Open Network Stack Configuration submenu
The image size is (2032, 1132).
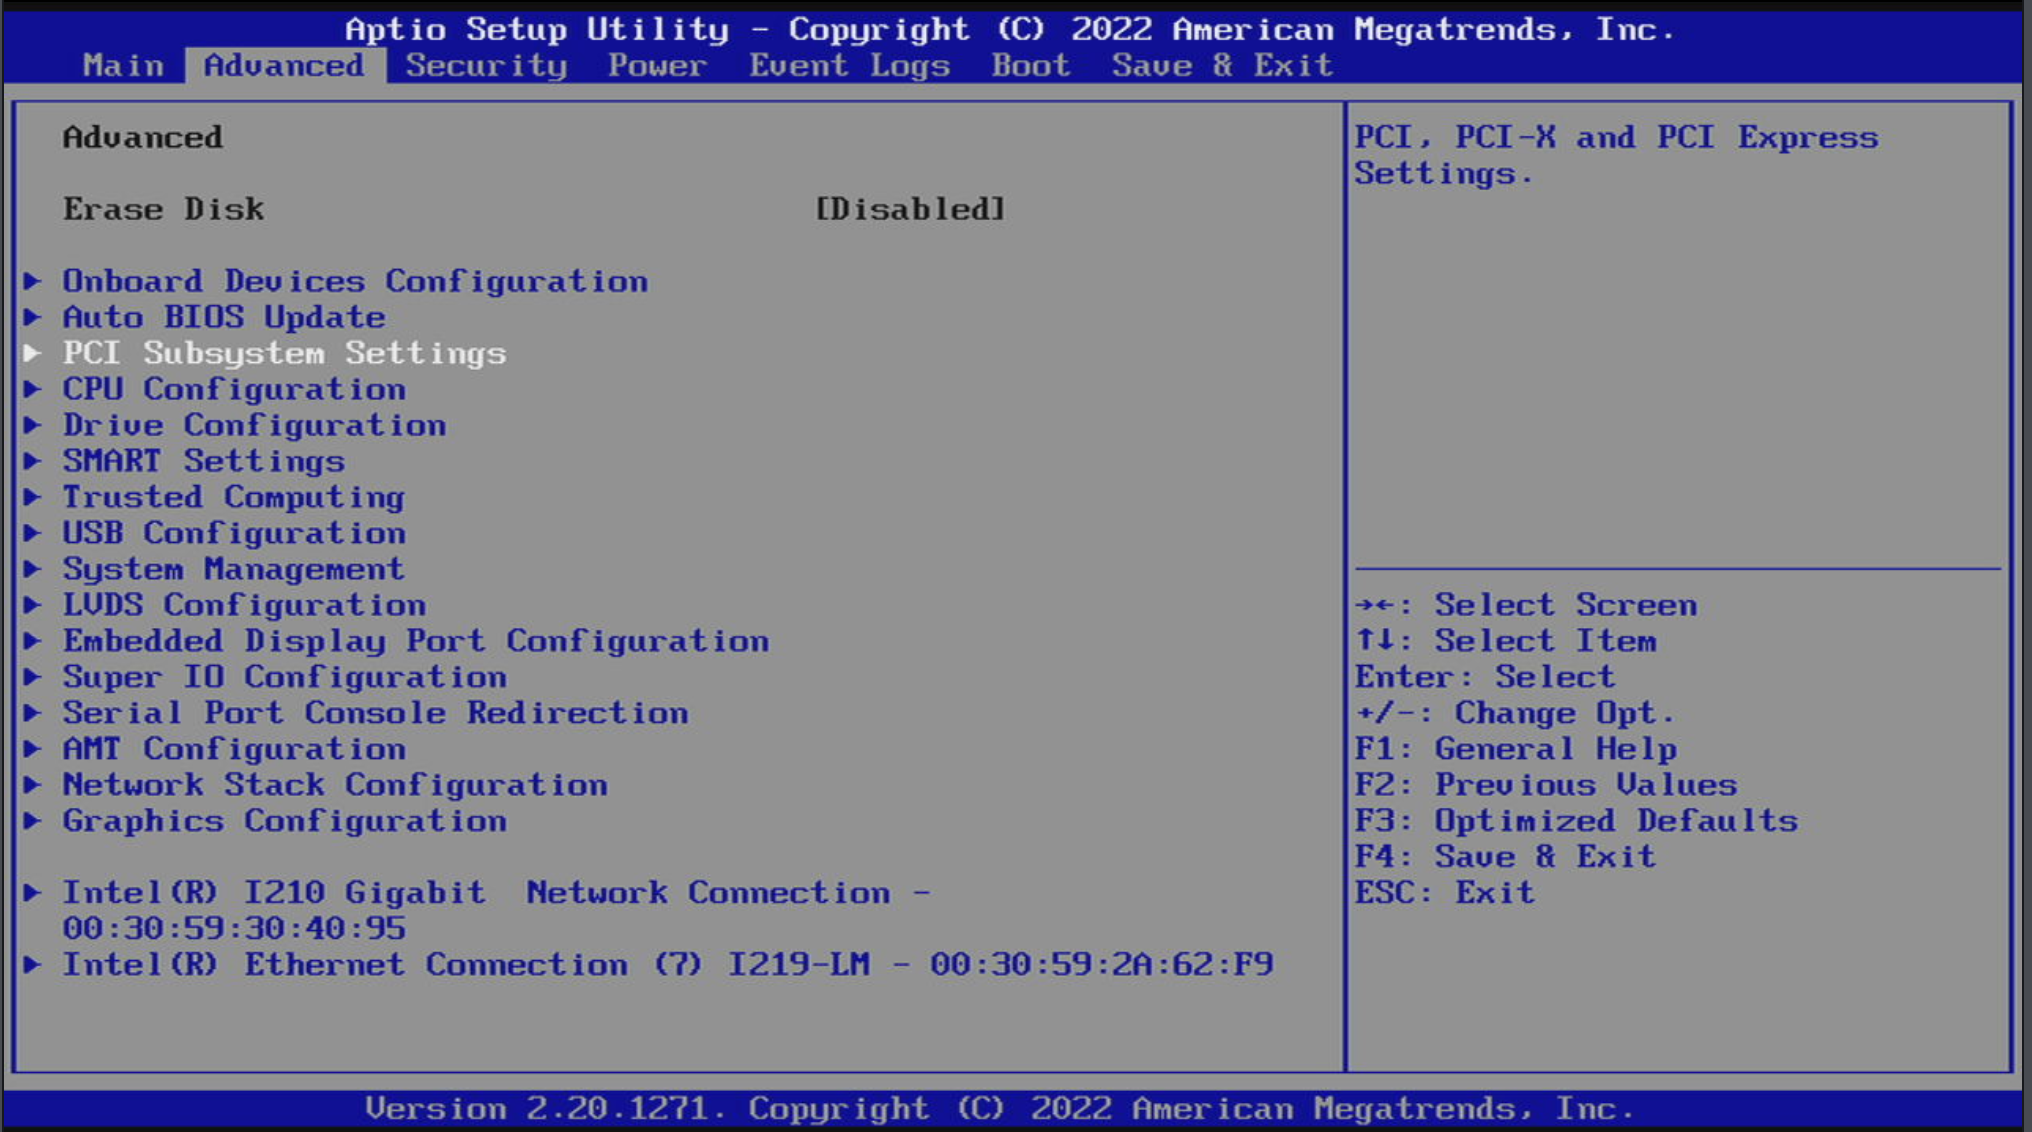tap(335, 785)
